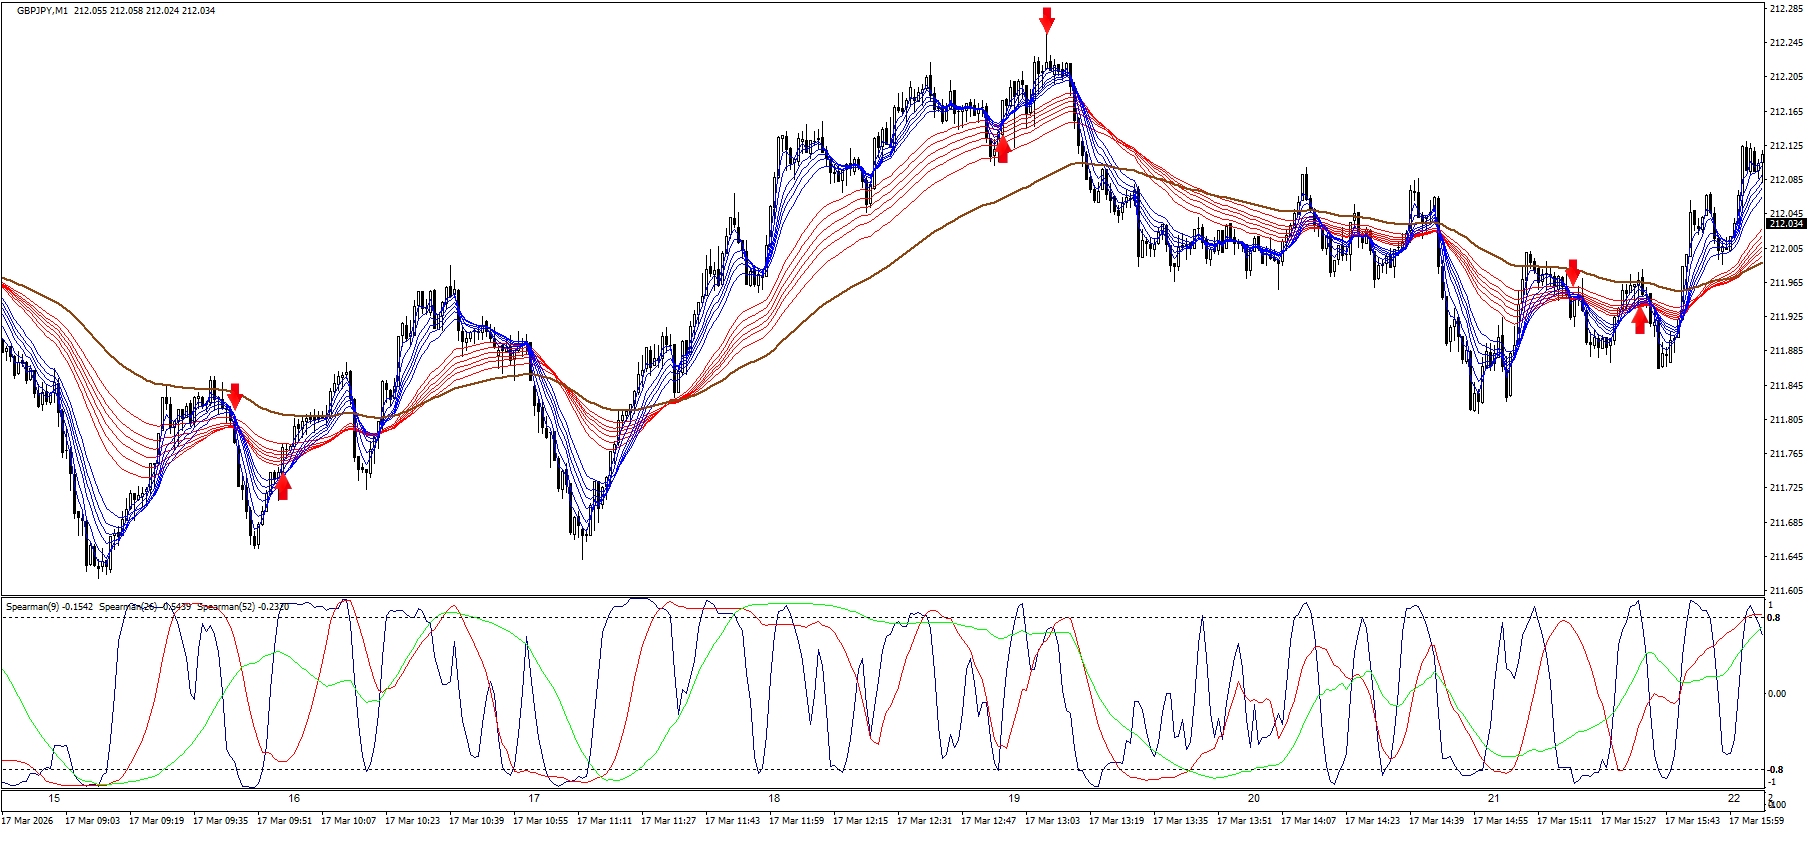
Task: Select the red sell arrow near 09:35
Action: click(x=234, y=395)
